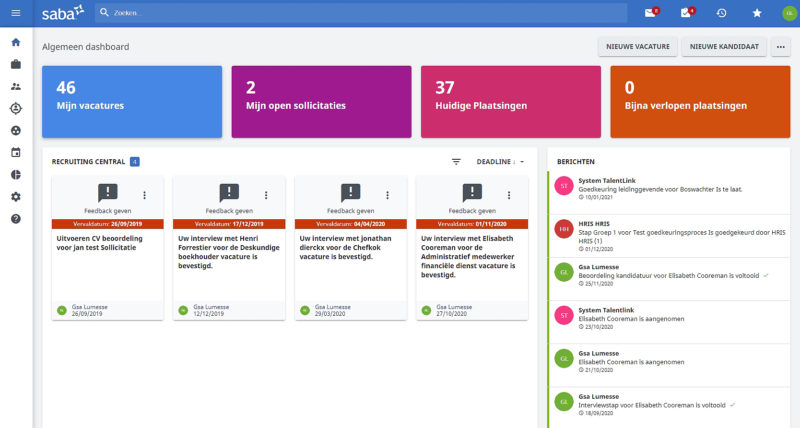The height and width of the screenshot is (428, 800).
Task: Open the calendar icon in the sidebar
Action: click(x=15, y=152)
